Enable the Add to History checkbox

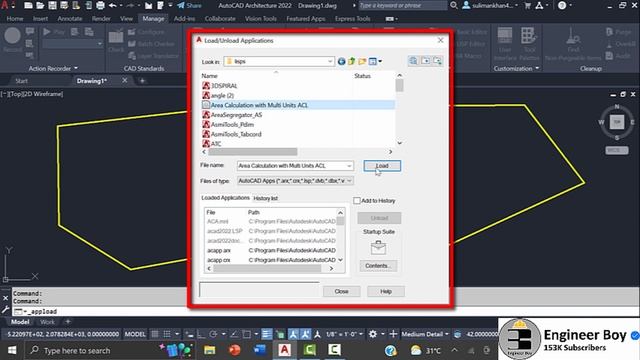pyautogui.click(x=357, y=200)
